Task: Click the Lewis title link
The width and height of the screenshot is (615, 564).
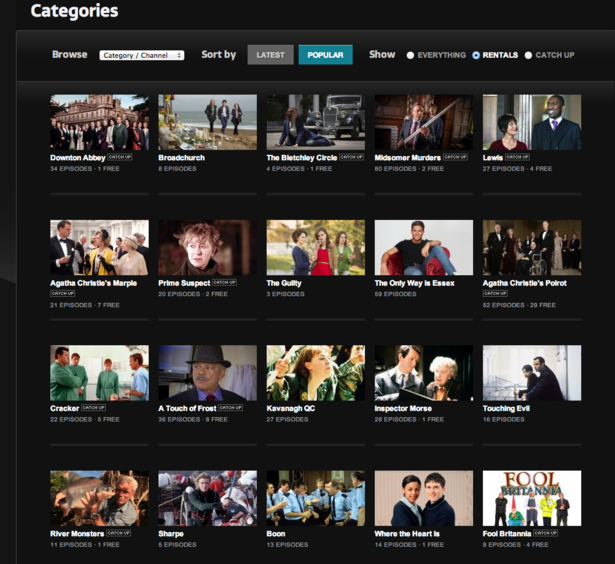Action: tap(493, 158)
